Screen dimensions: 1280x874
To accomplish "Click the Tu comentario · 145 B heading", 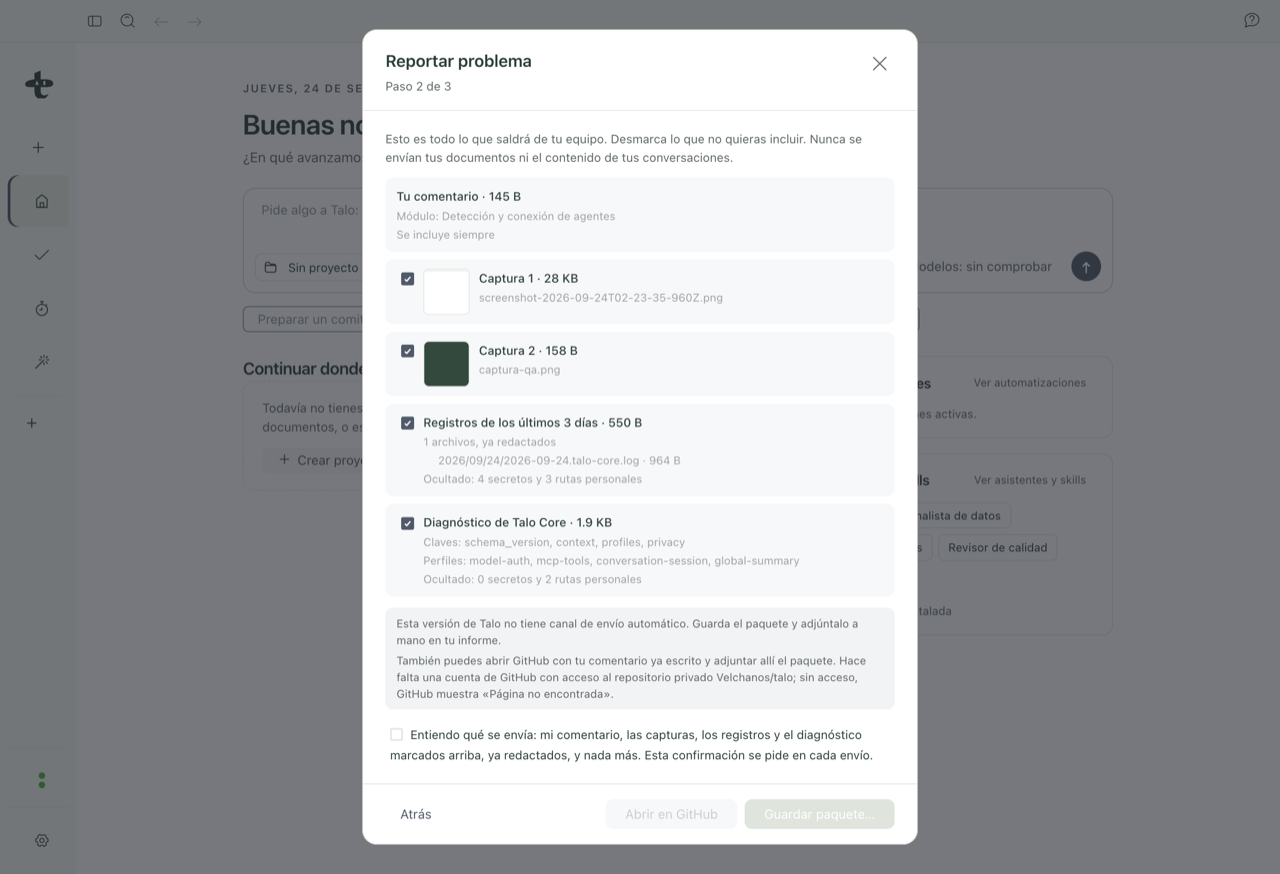I will pos(459,197).
